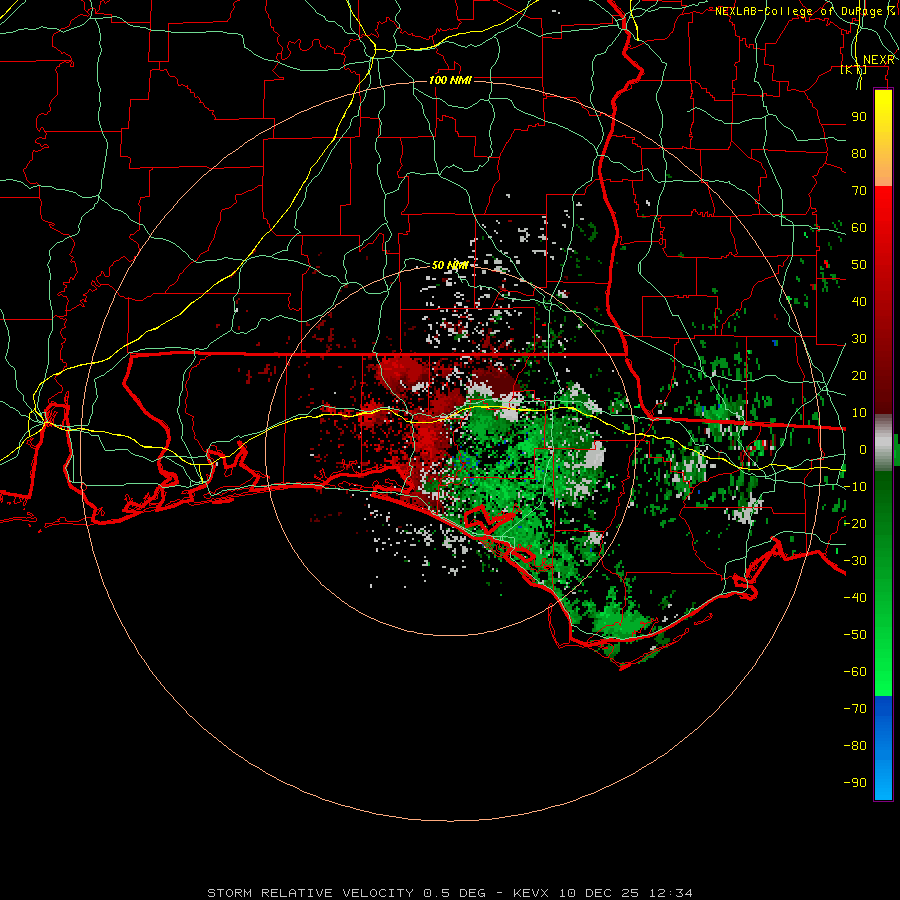Select the 80 value on velocity scale
Image resolution: width=900 pixels, height=900 pixels.
tap(859, 154)
